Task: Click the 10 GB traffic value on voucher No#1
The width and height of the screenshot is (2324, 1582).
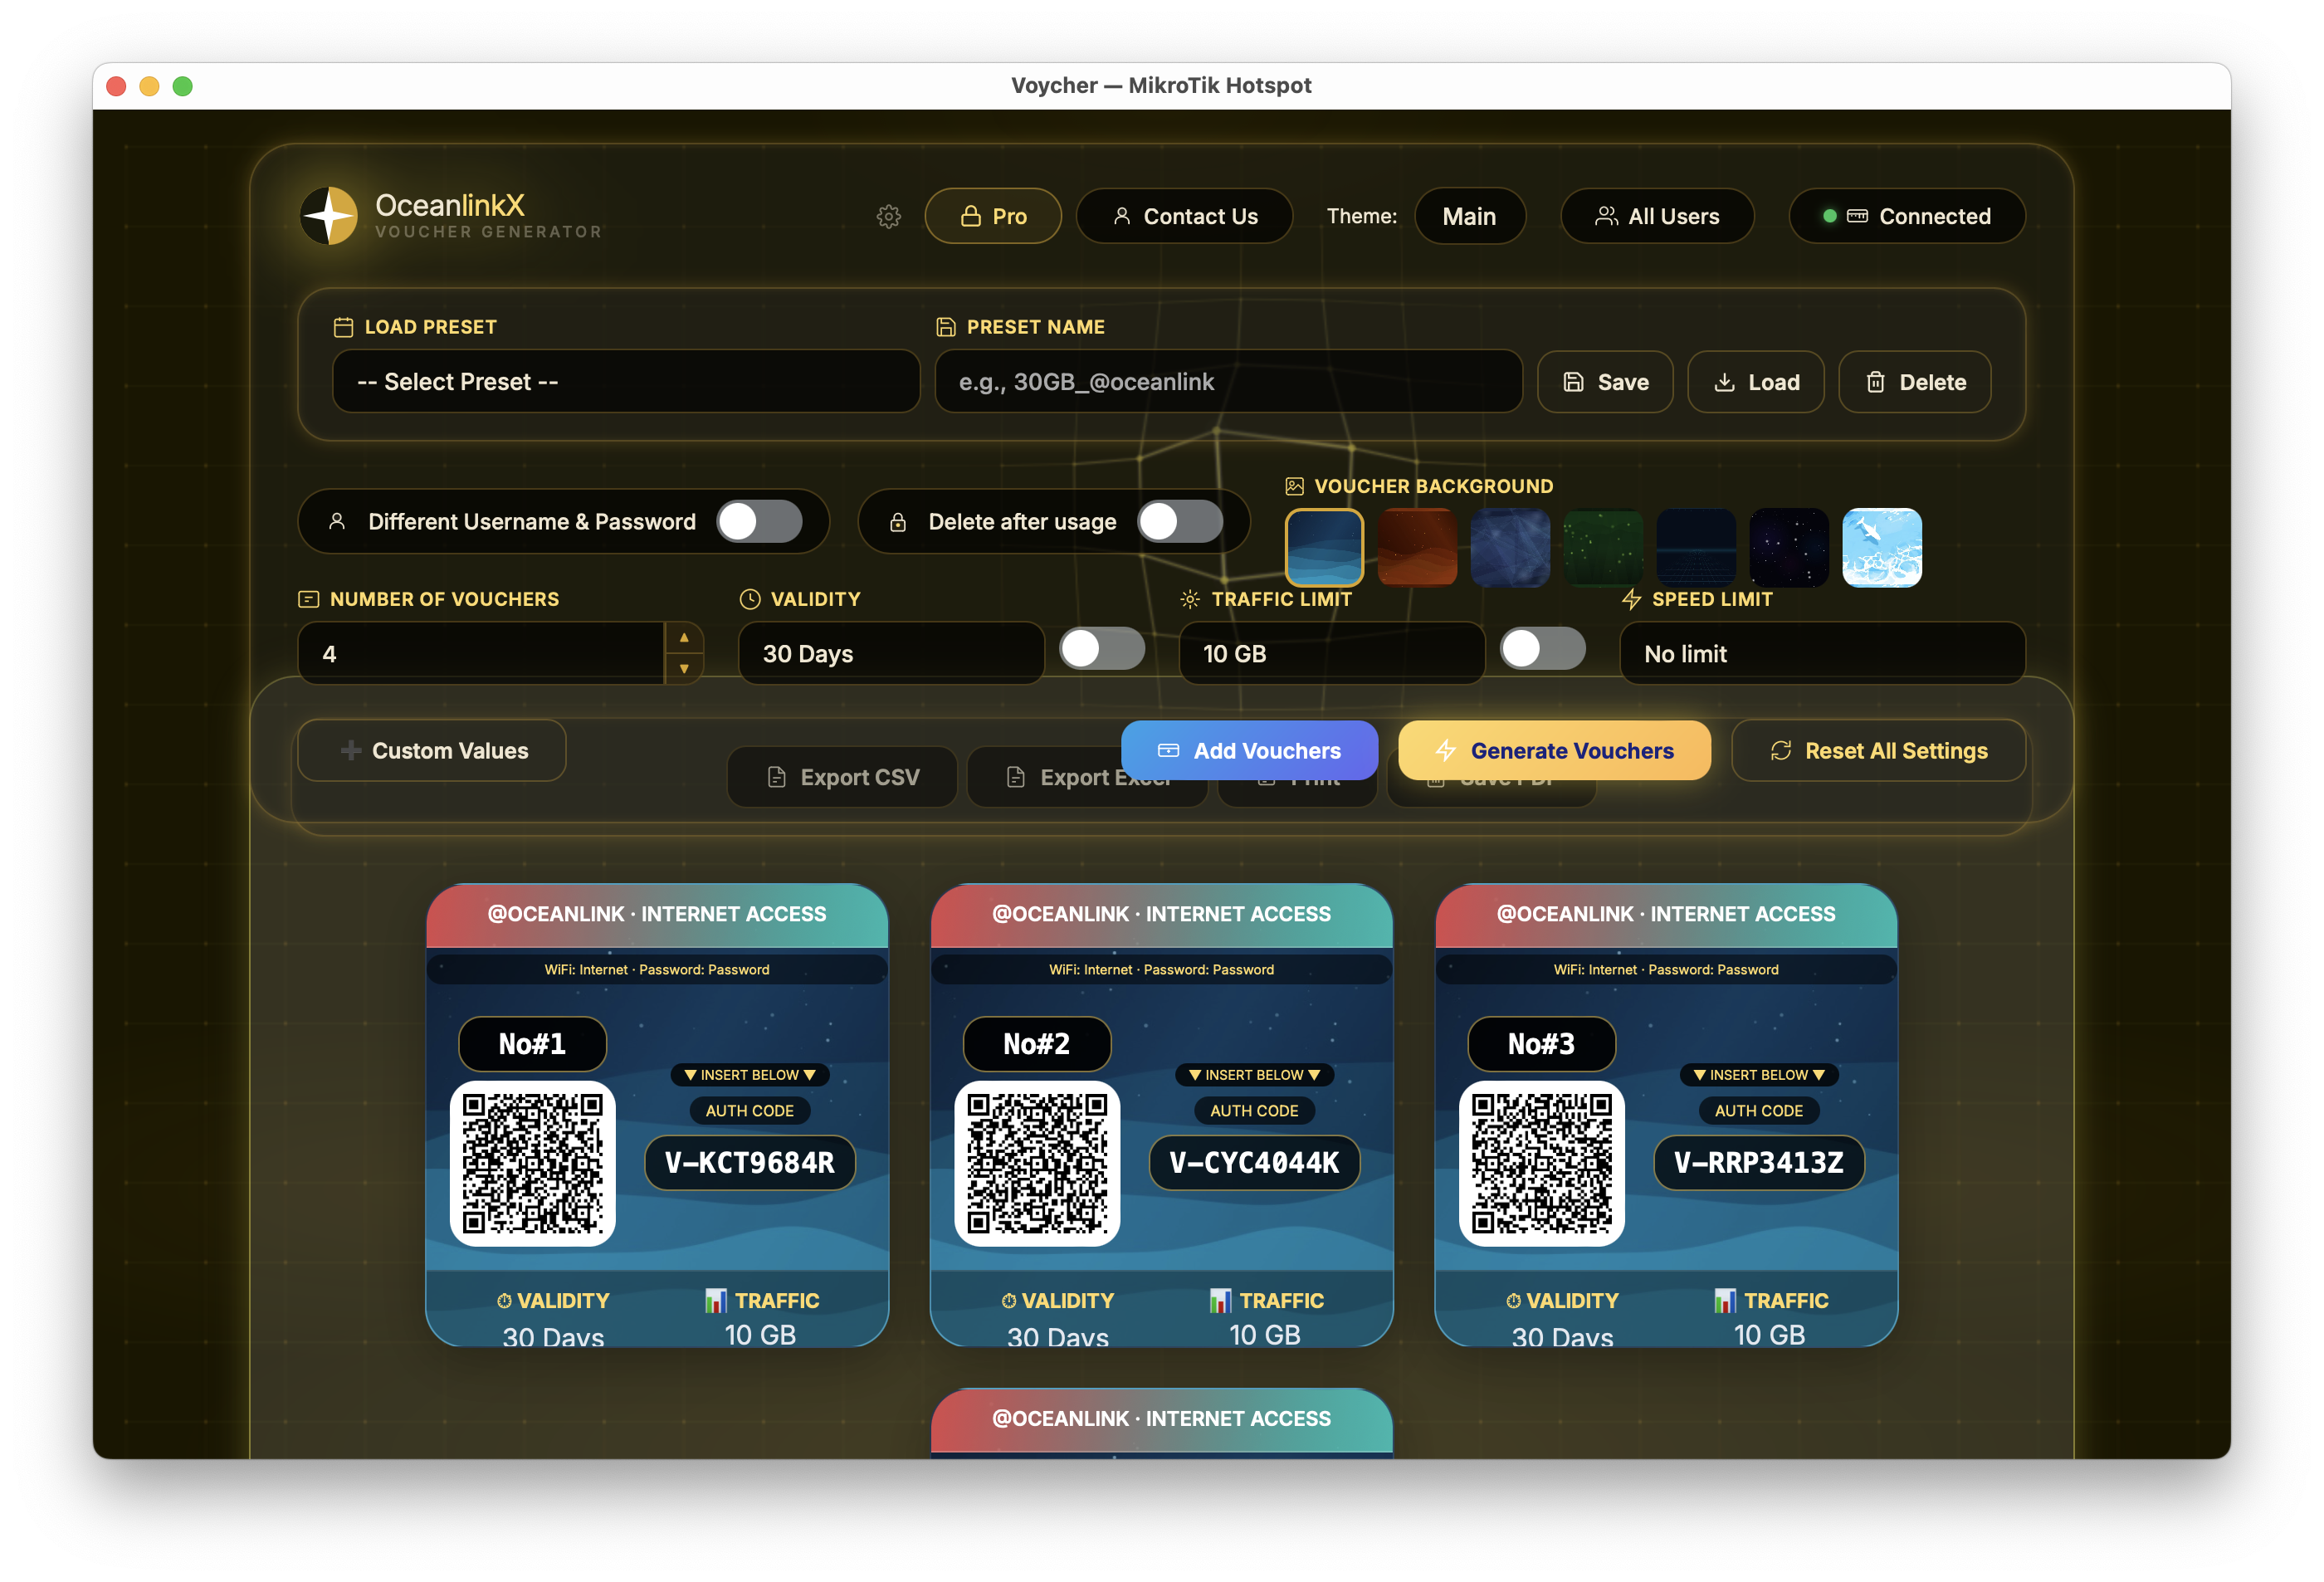Action: tap(760, 1335)
